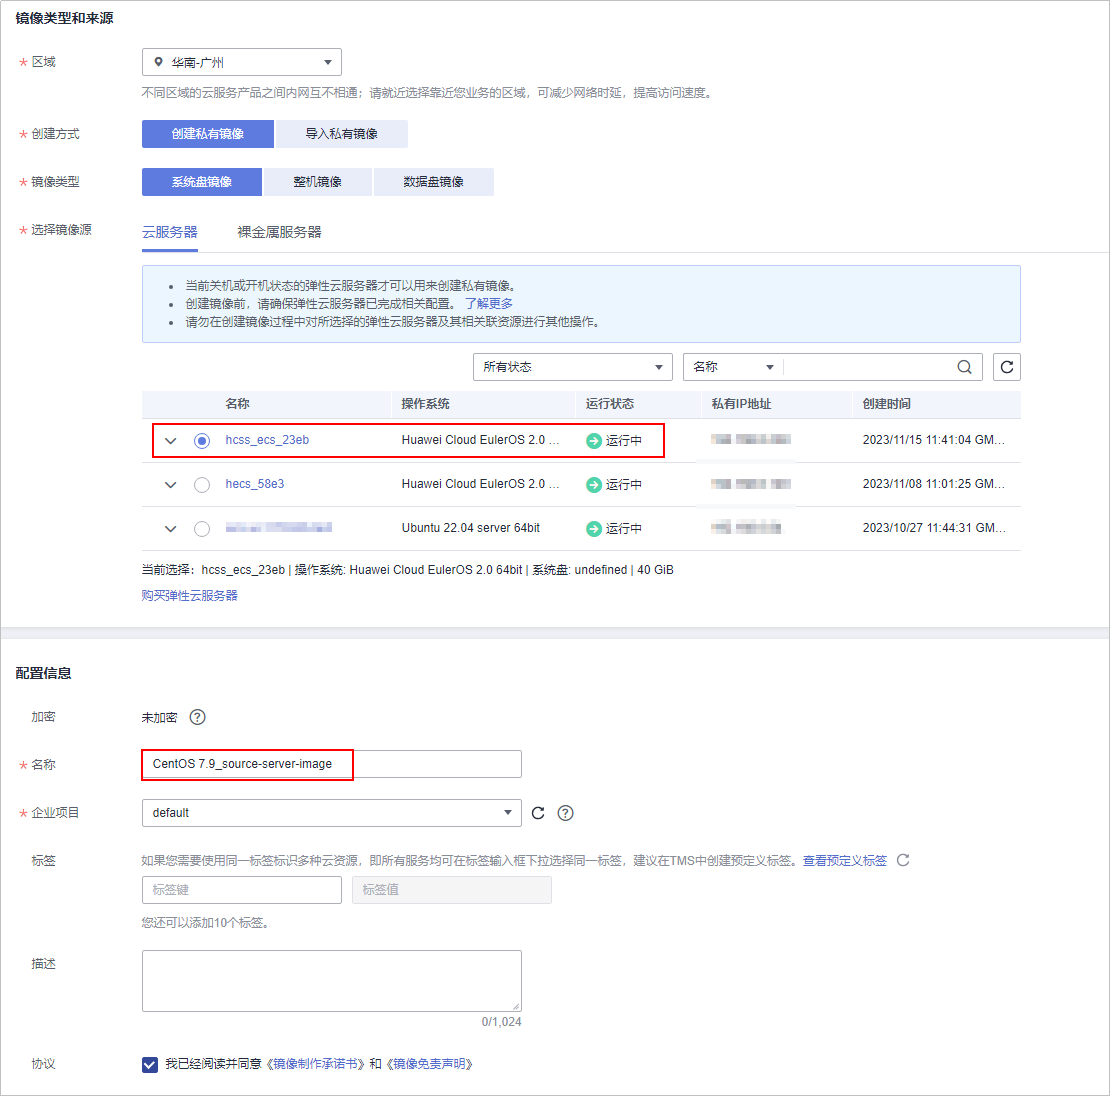The height and width of the screenshot is (1096, 1110).
Task: Click the 当前选择 summary line
Action: pyautogui.click(x=408, y=570)
